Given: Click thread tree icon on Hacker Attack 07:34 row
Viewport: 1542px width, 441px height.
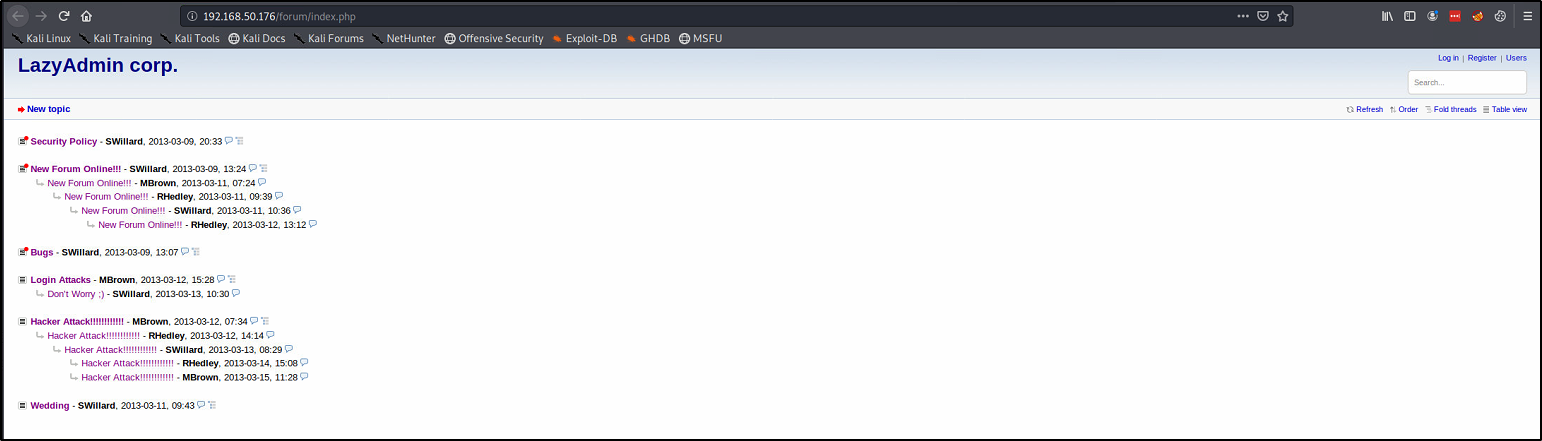Looking at the screenshot, I should pos(264,322).
